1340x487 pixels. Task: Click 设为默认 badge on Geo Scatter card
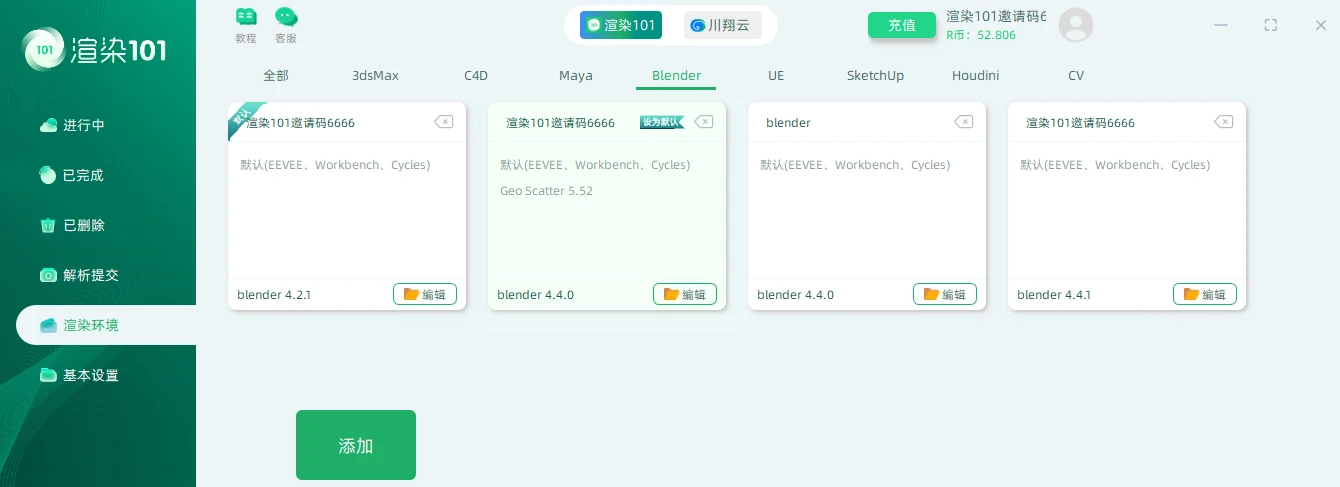tap(662, 122)
